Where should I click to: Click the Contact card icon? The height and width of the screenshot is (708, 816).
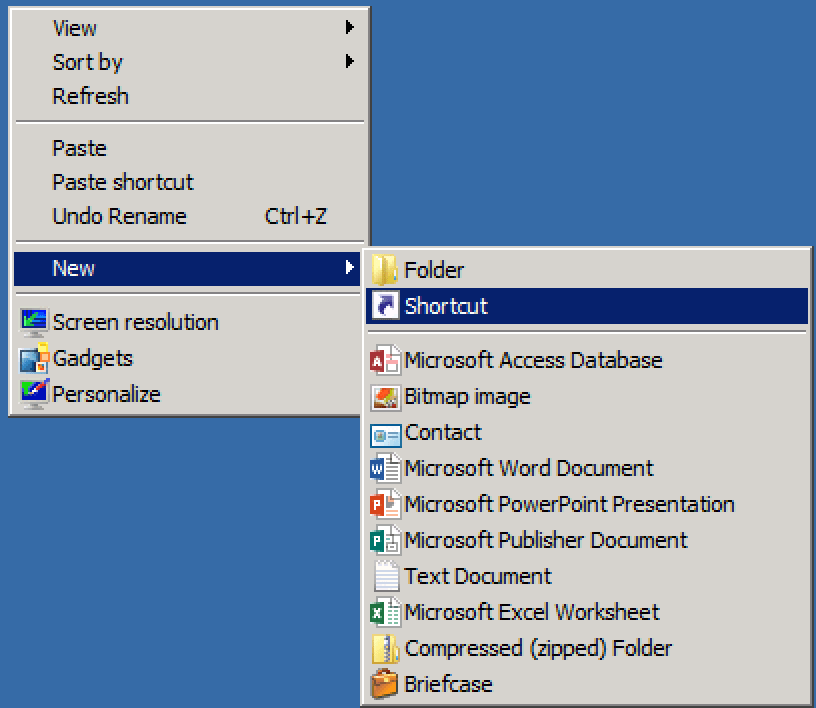click(386, 432)
